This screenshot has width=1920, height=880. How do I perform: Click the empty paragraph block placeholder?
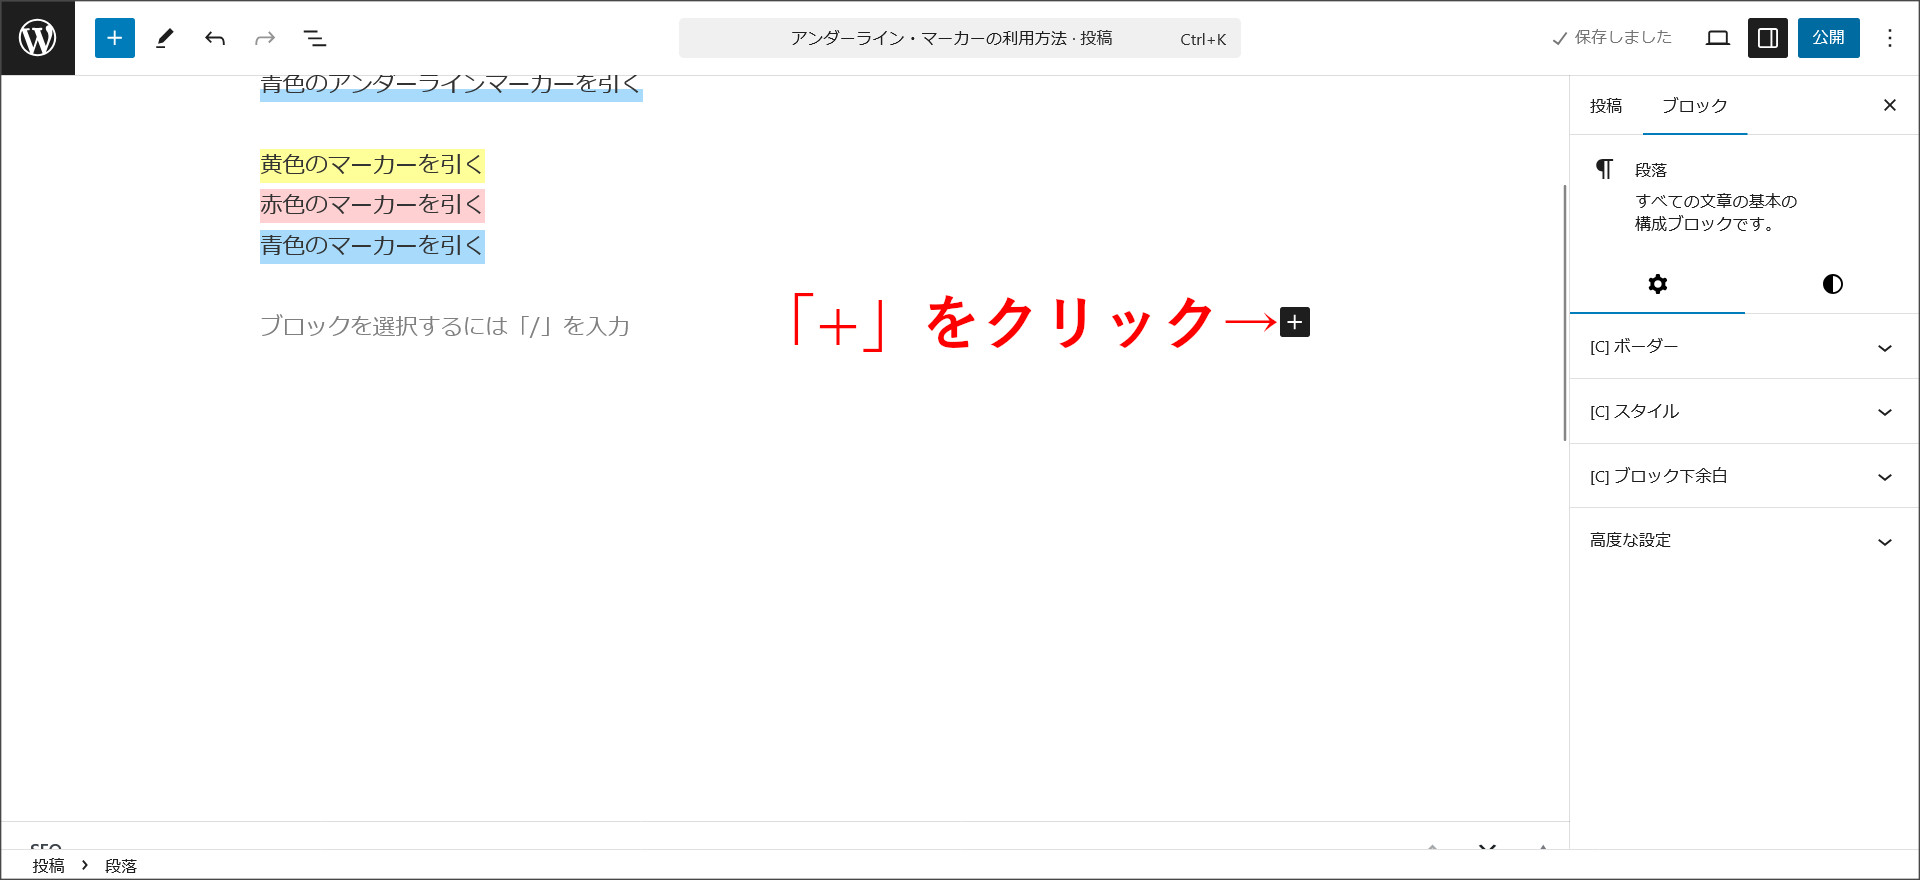[x=445, y=326]
